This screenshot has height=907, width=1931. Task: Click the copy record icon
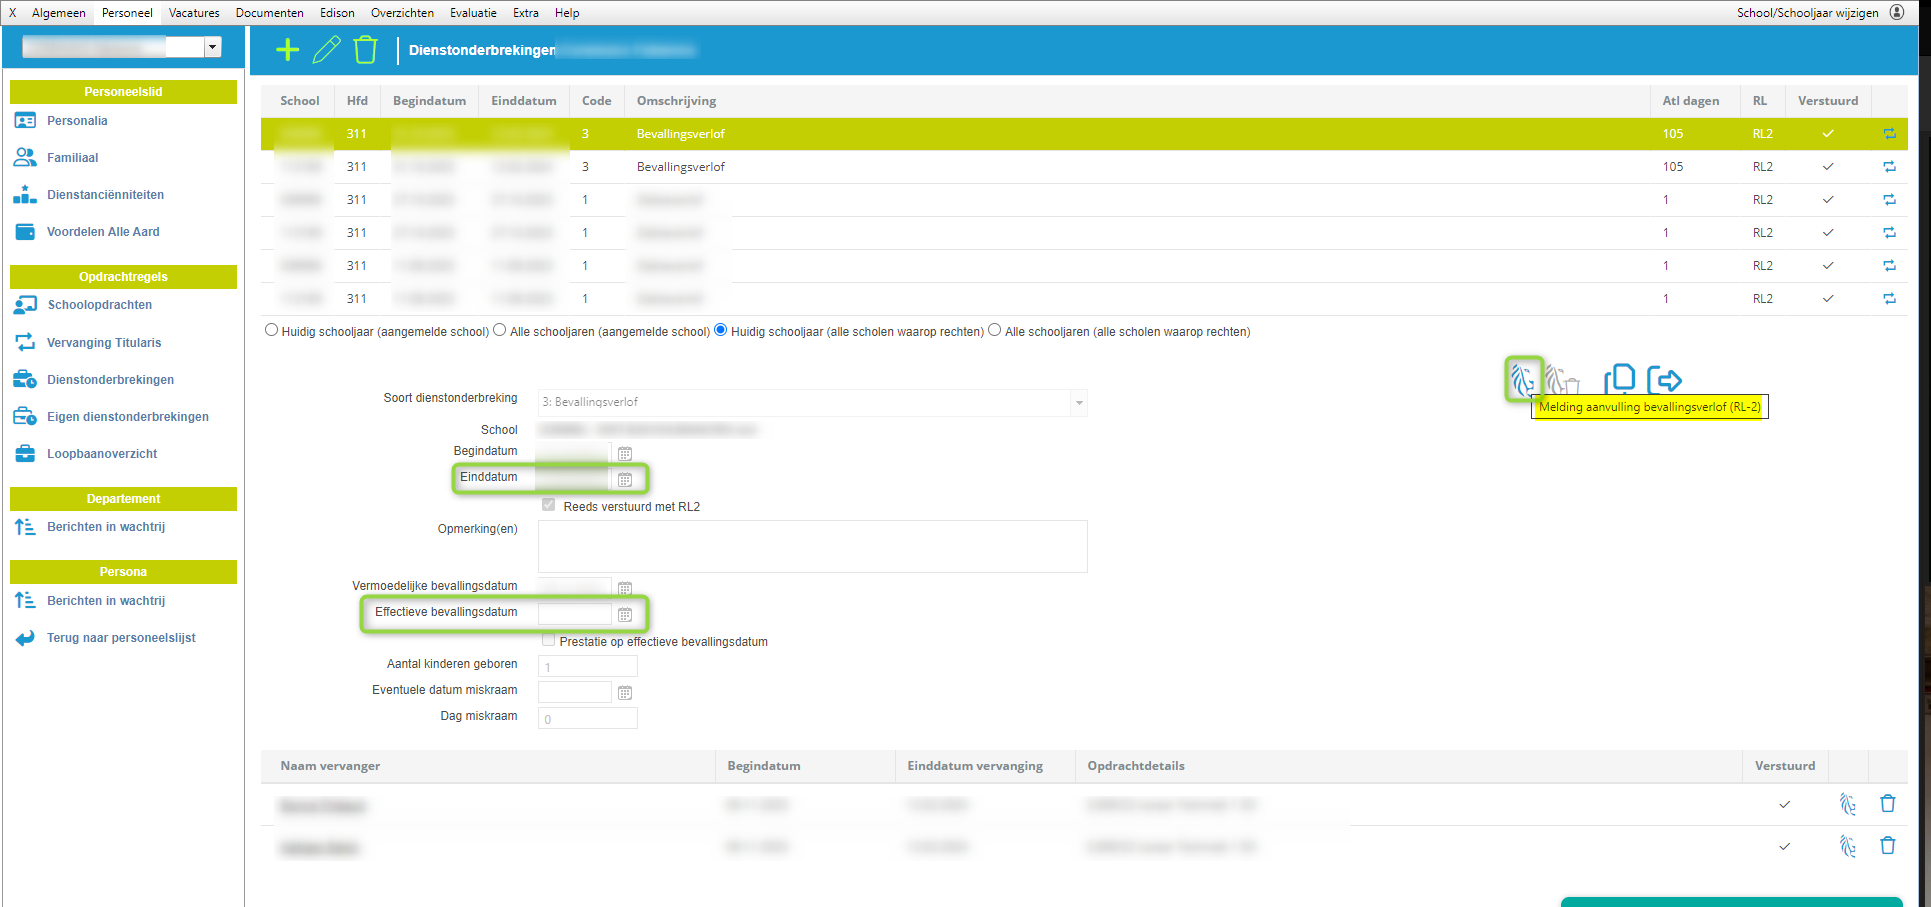(x=1619, y=379)
